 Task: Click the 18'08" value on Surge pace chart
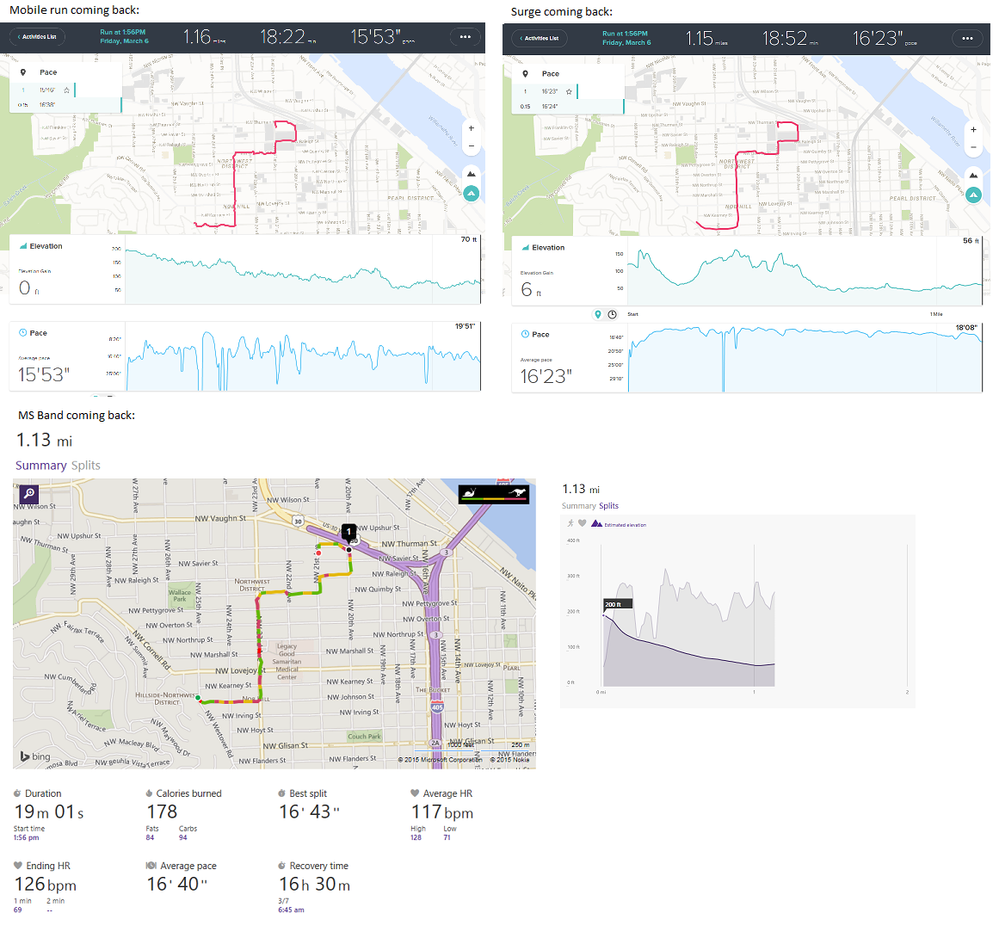coord(967,328)
